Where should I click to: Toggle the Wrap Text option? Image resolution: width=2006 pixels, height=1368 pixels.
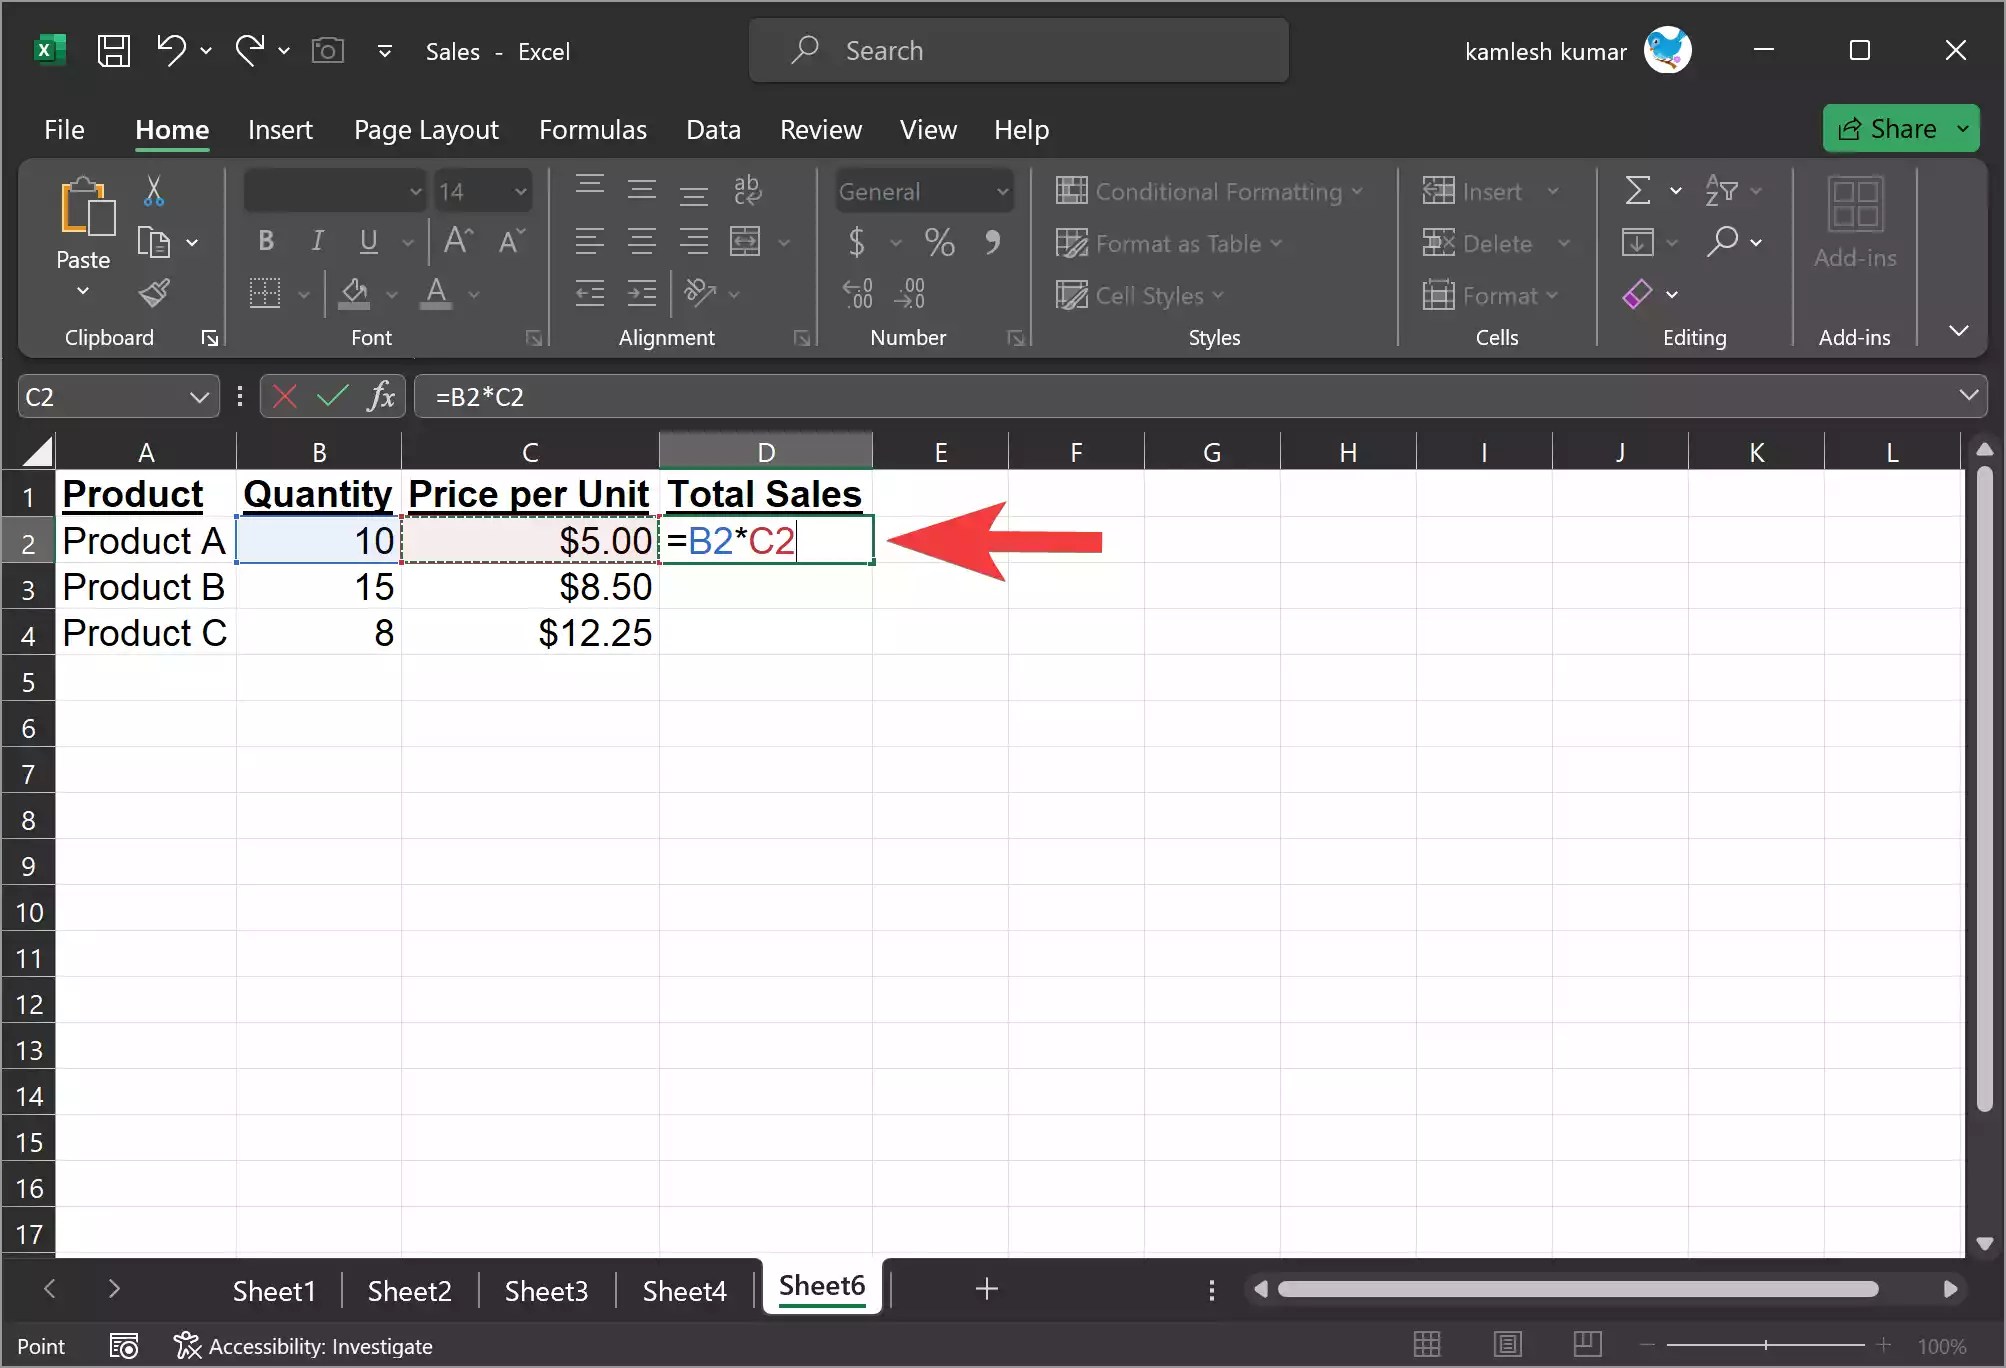(x=748, y=190)
